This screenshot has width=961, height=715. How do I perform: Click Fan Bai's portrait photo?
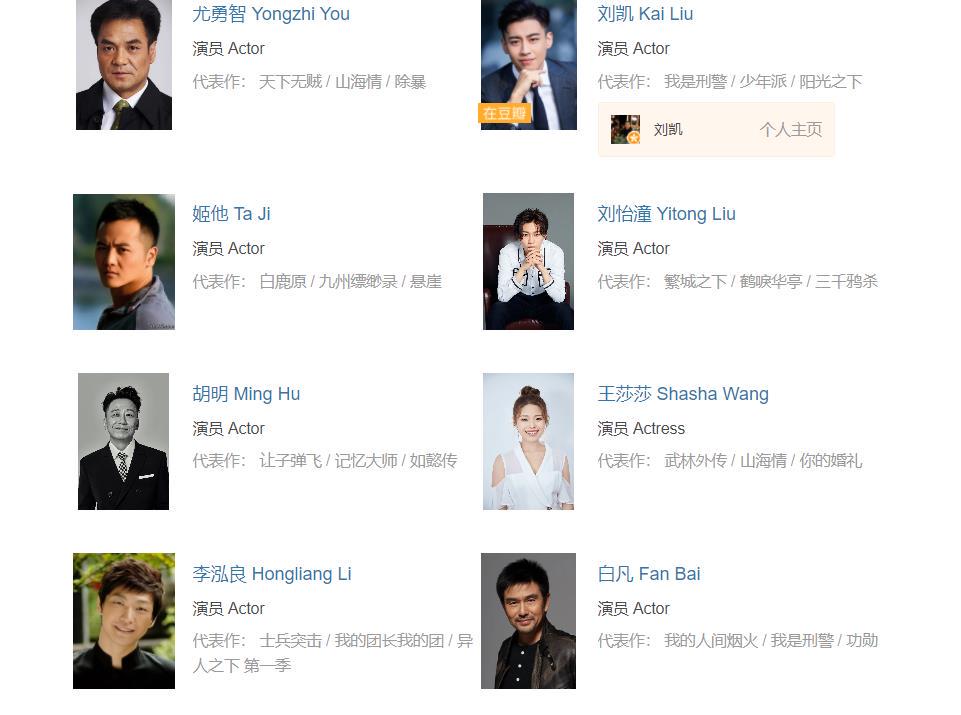pyautogui.click(x=528, y=621)
